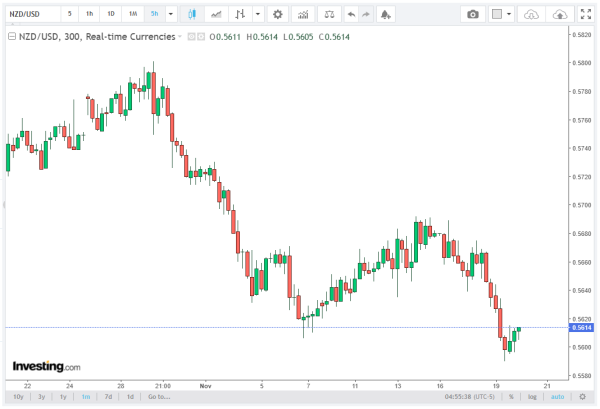Open the indicators icon in toolbar

pos(305,15)
